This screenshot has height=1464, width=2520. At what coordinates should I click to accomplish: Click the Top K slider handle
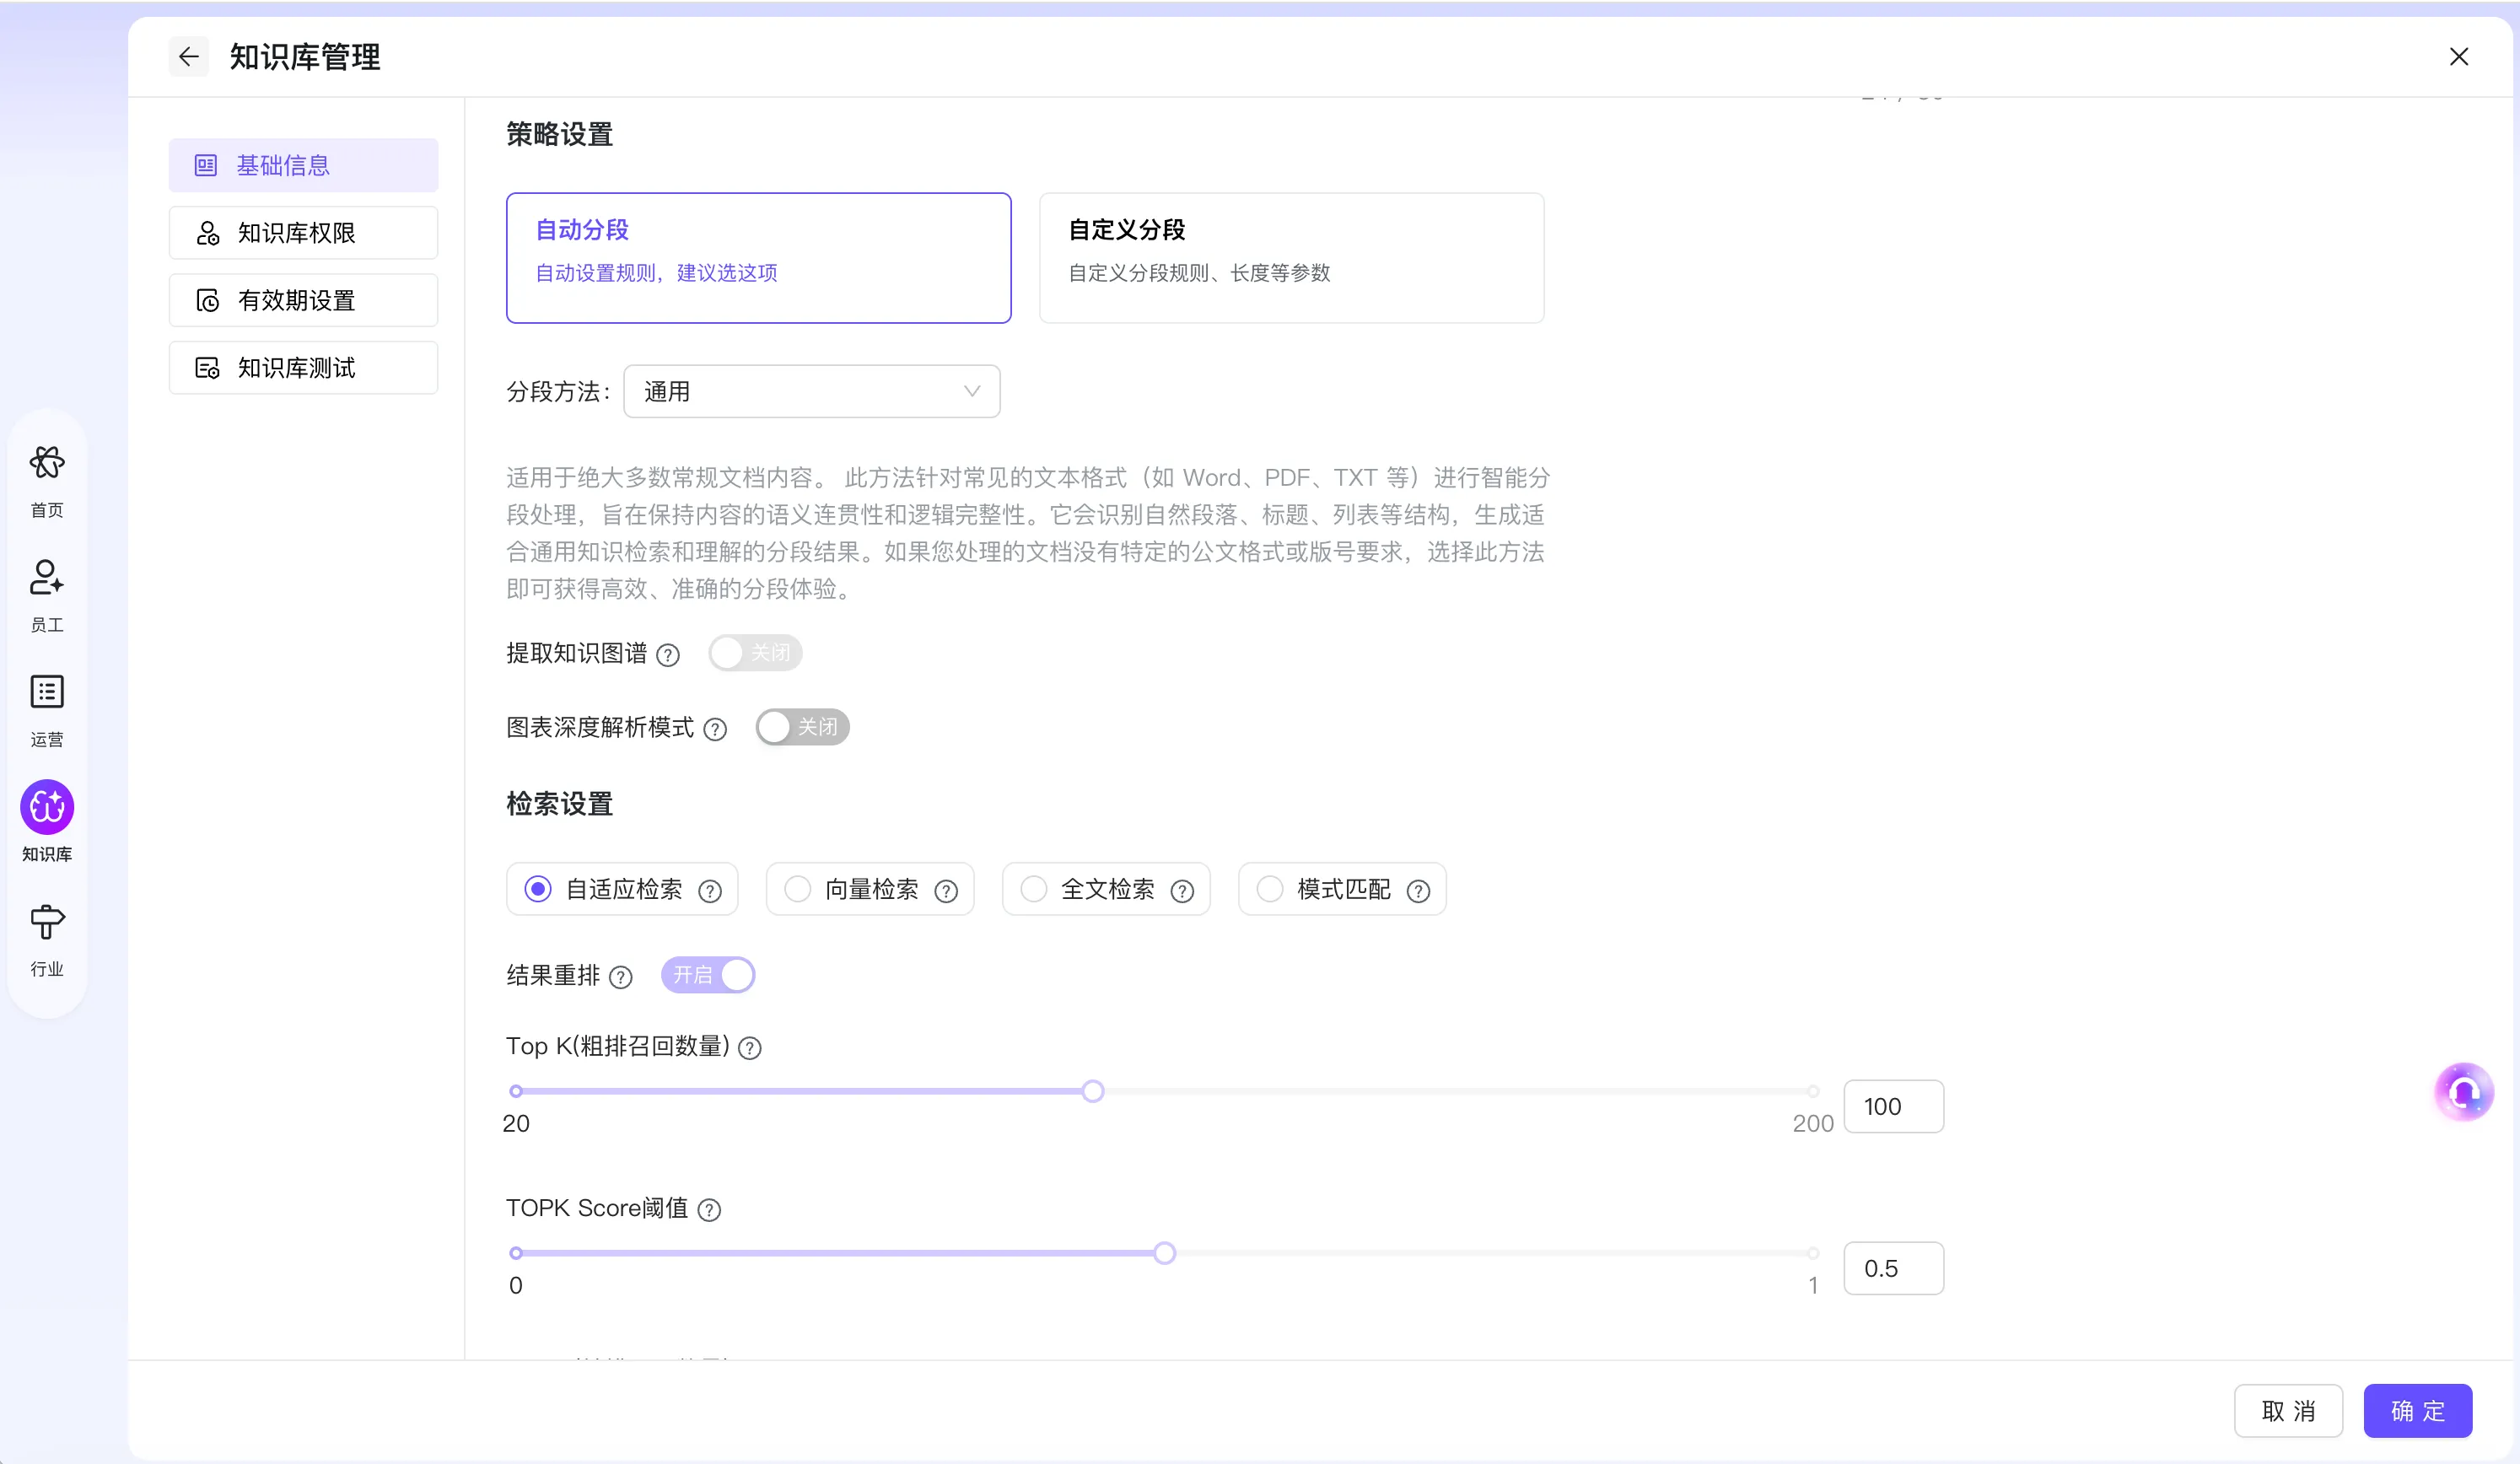pos(1093,1091)
